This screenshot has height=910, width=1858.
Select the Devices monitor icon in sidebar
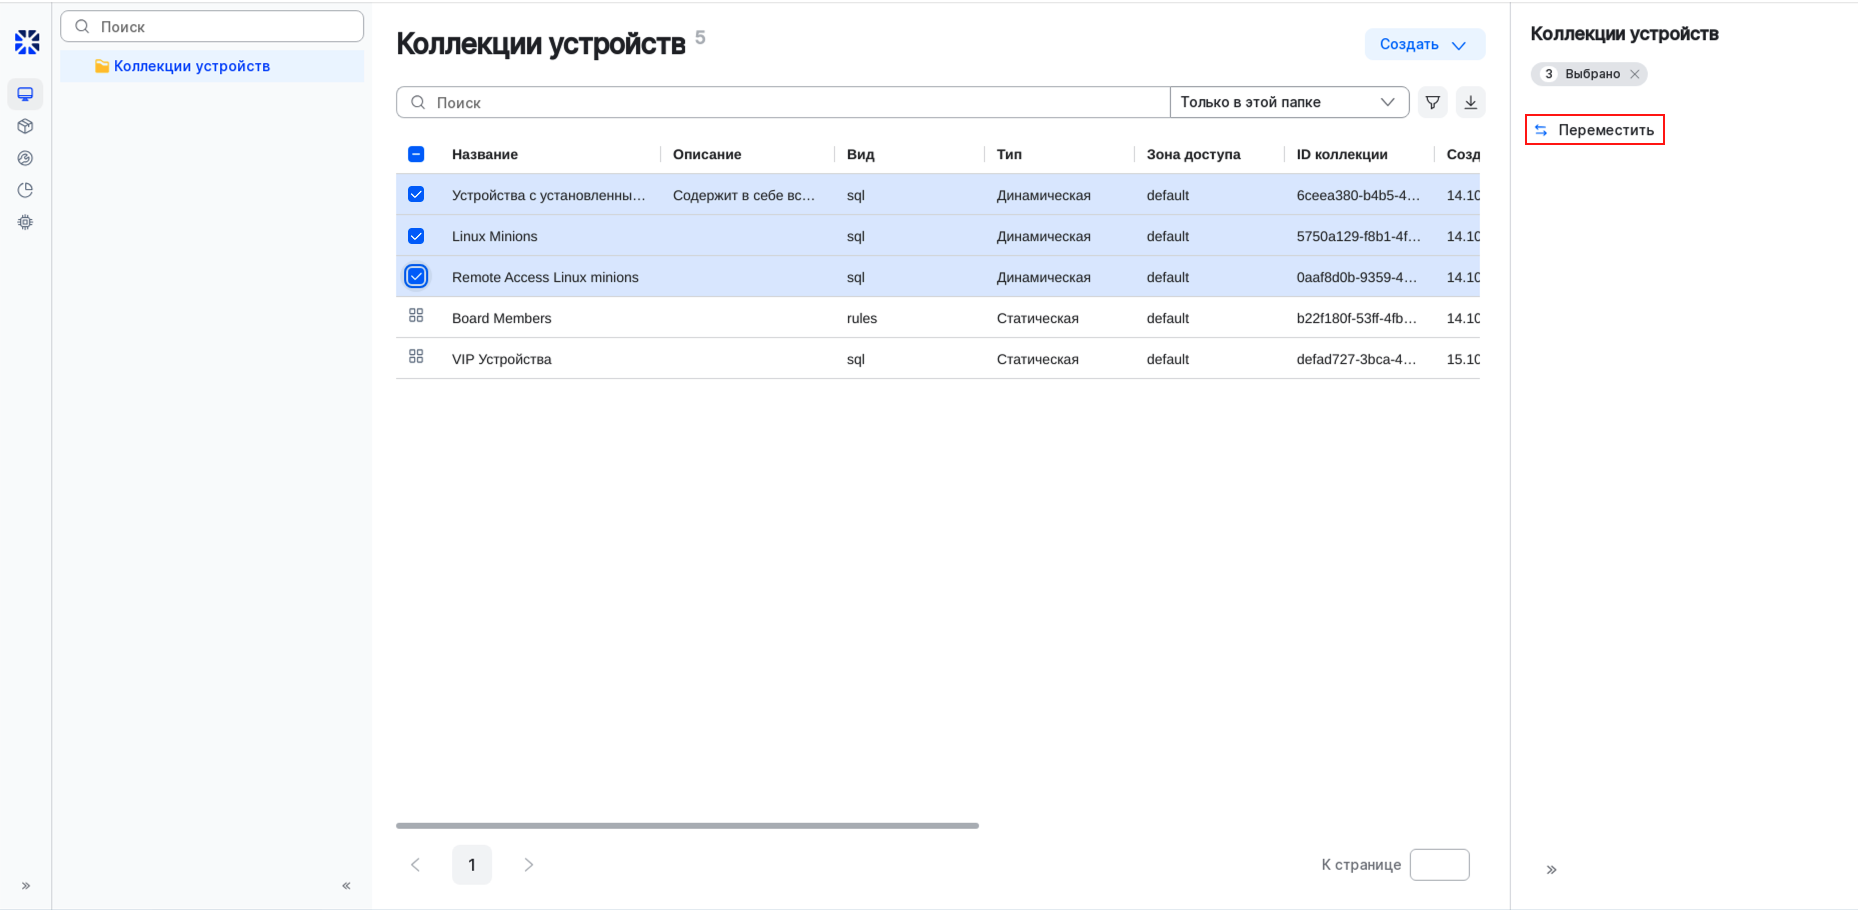25,93
